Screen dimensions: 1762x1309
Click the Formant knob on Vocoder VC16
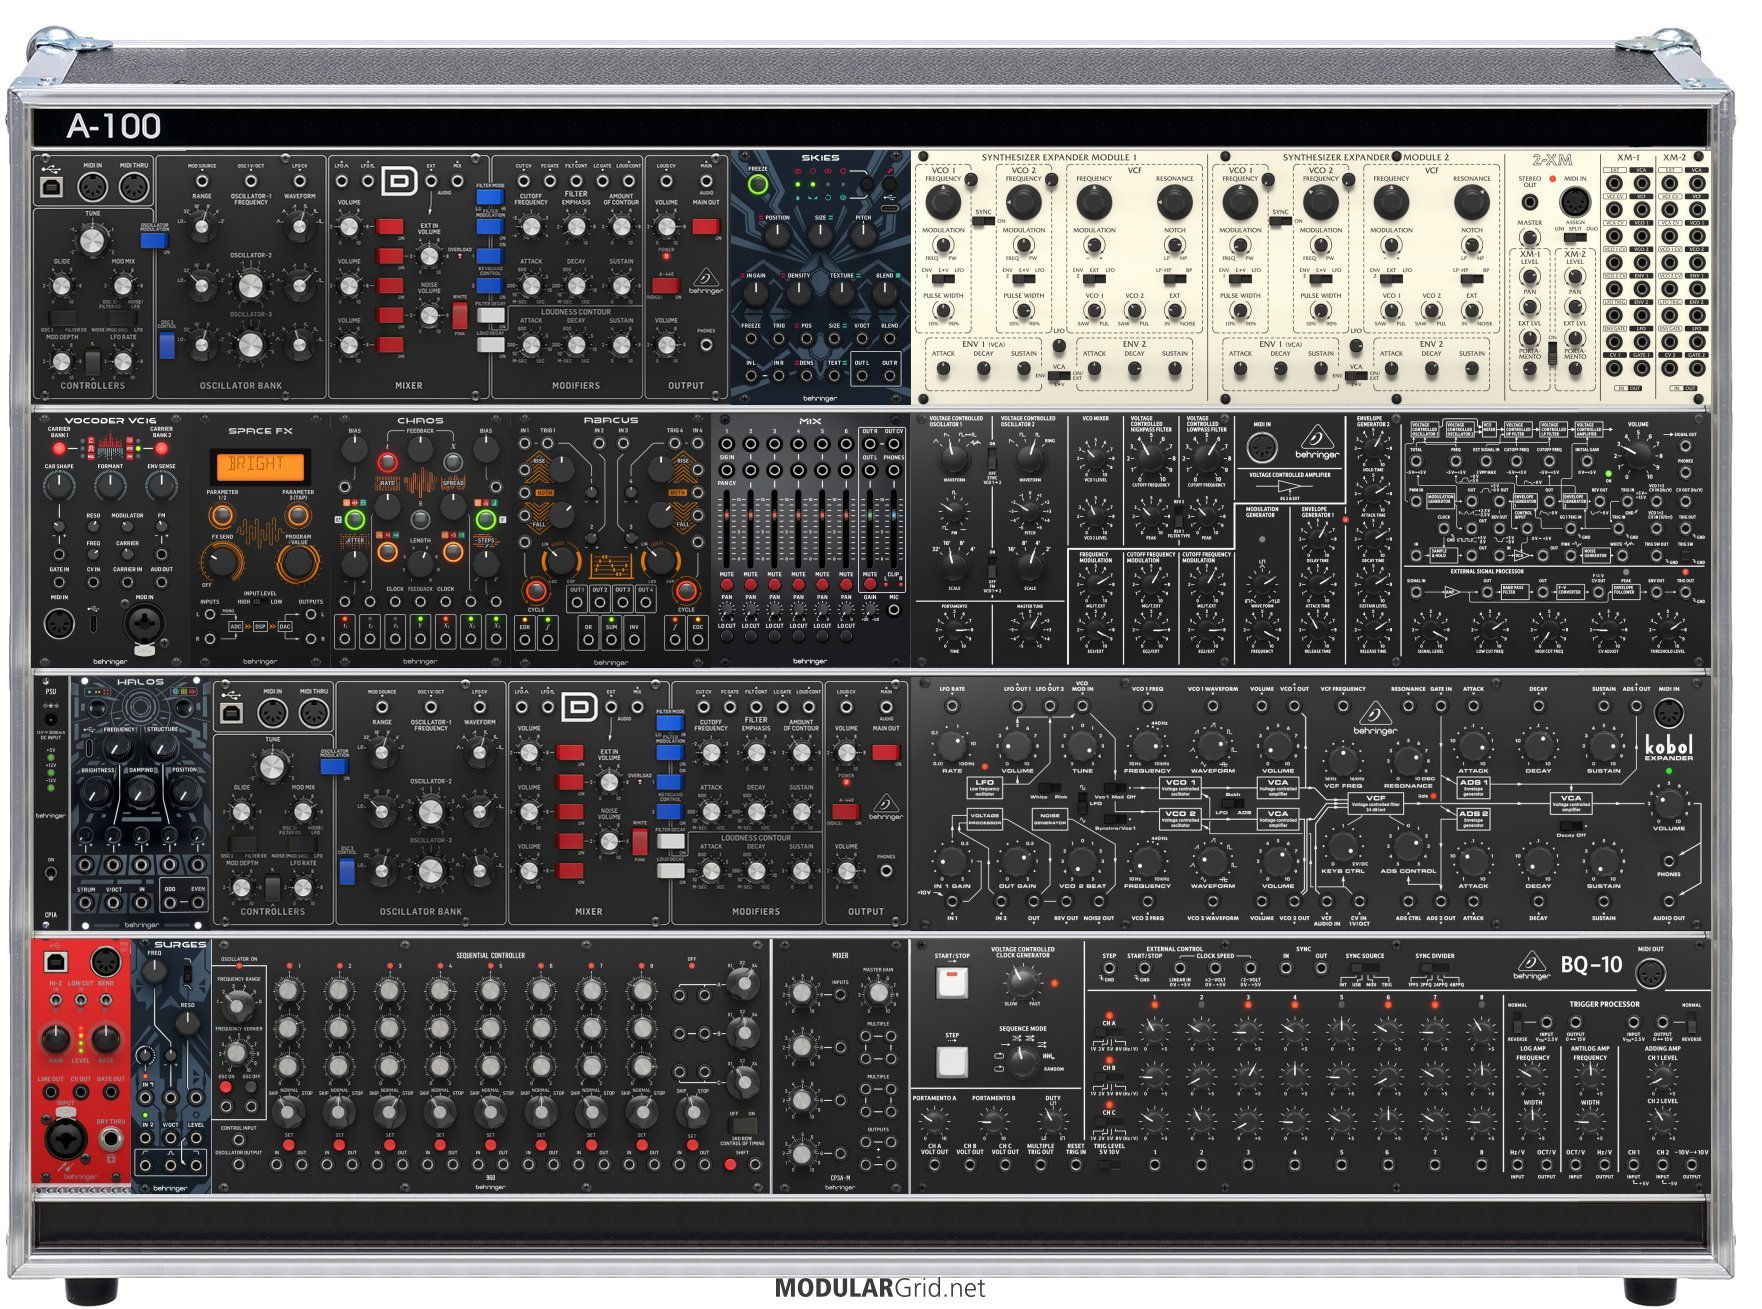110,487
